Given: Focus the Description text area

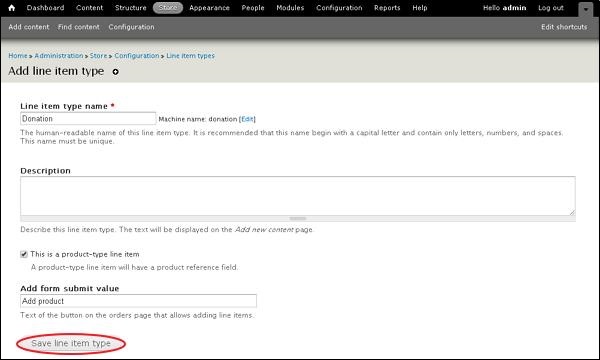Looking at the screenshot, I should point(298,196).
